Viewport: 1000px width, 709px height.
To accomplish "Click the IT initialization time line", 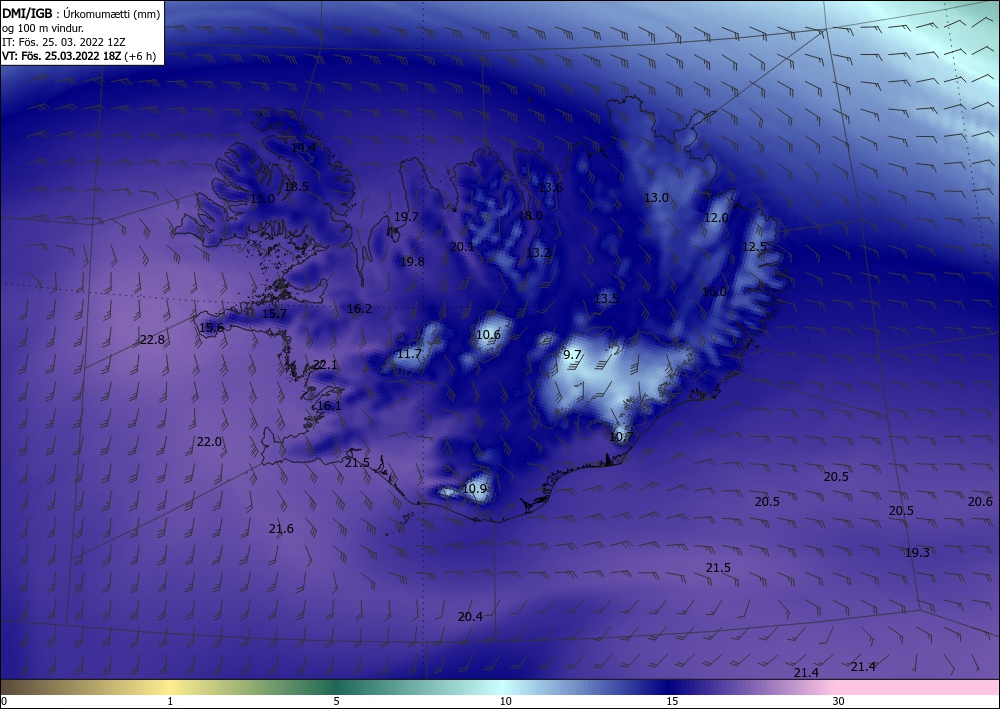I will [x=64, y=42].
